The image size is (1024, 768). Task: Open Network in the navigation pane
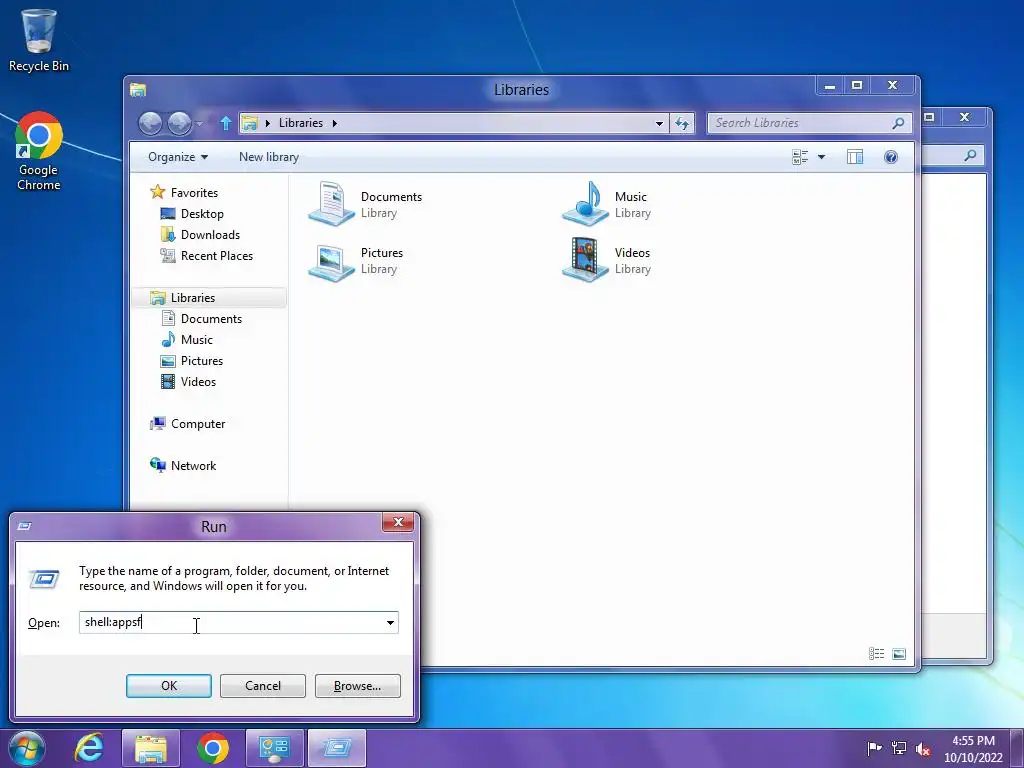tap(193, 466)
